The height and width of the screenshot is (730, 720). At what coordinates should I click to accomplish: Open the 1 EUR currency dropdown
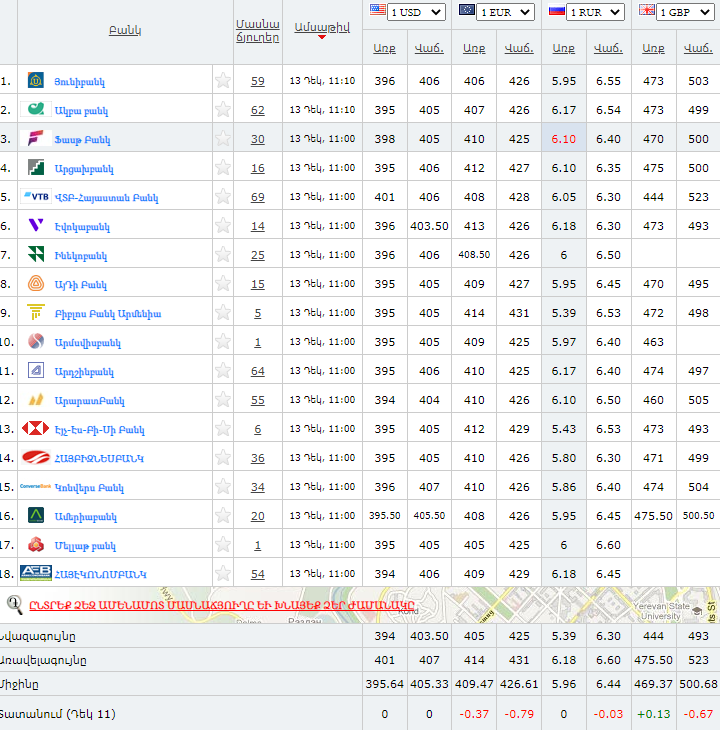(505, 12)
